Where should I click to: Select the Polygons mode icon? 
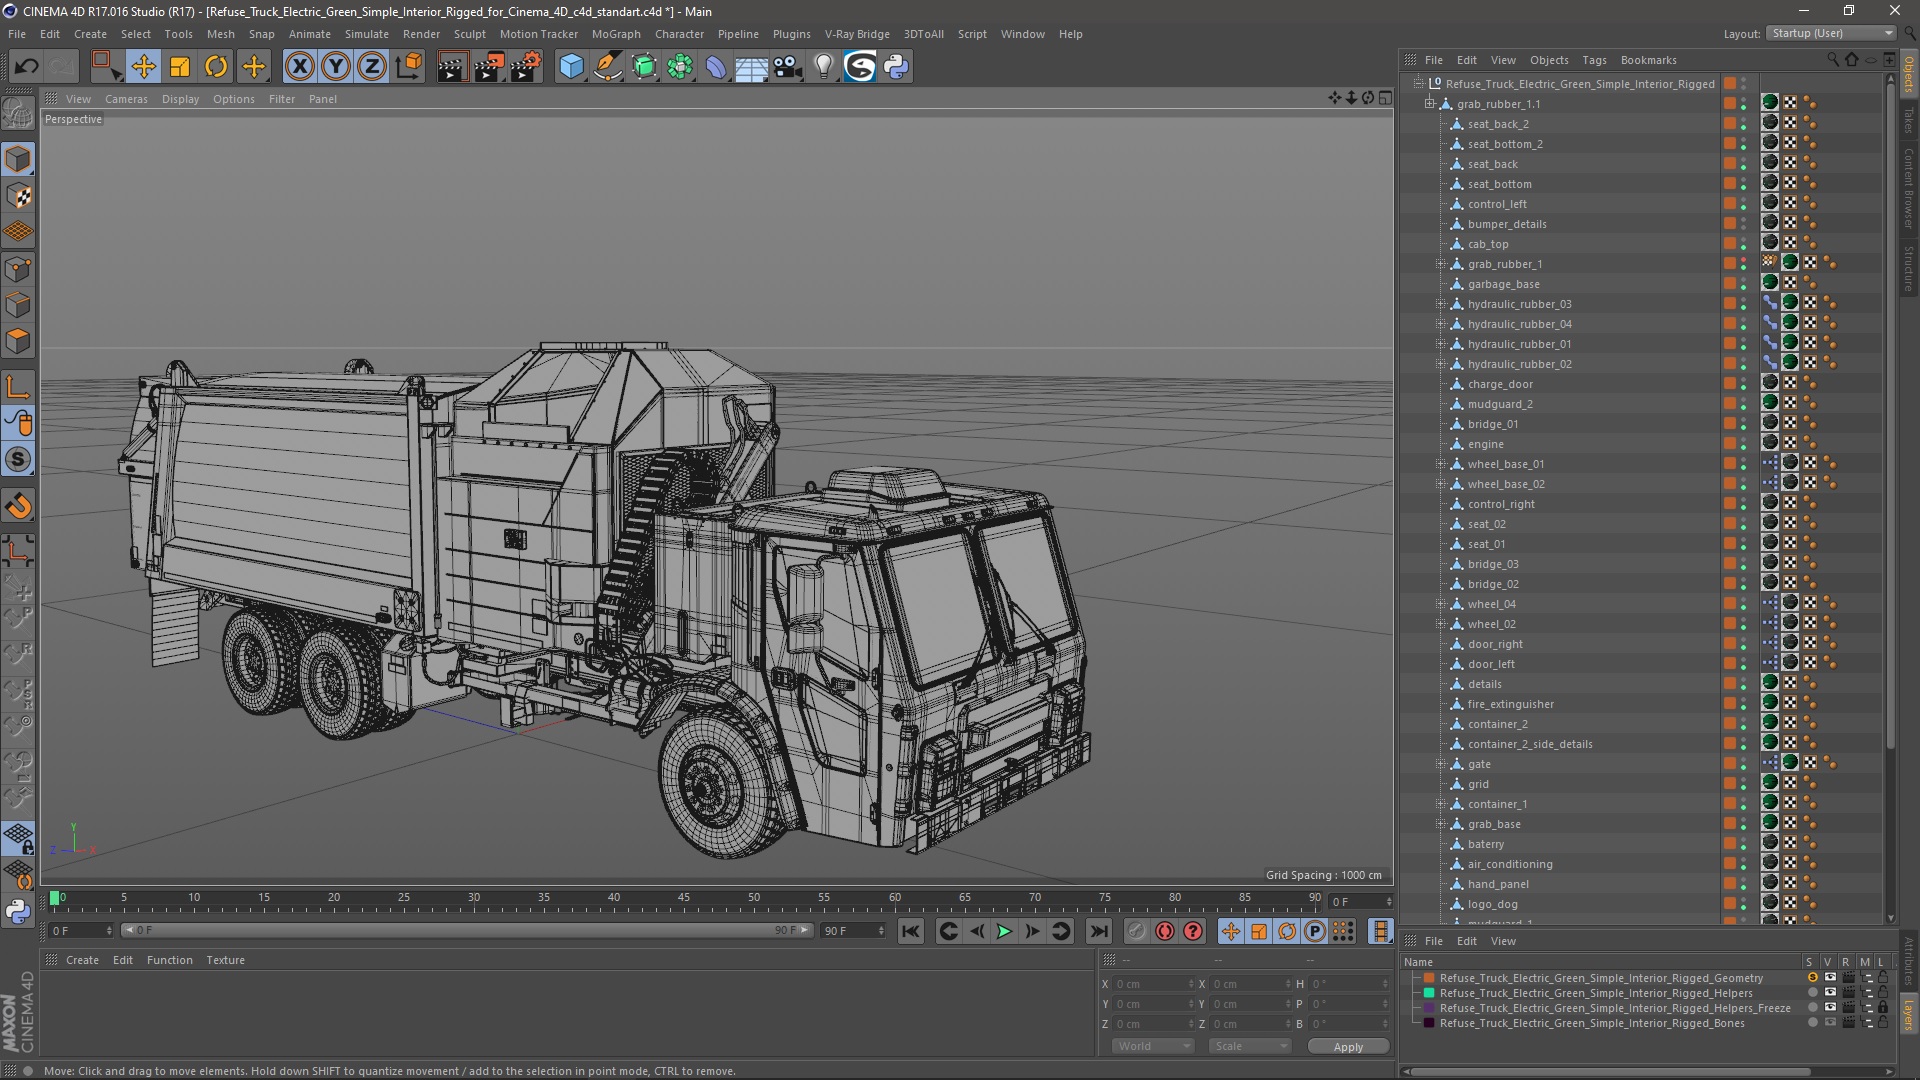point(18,341)
